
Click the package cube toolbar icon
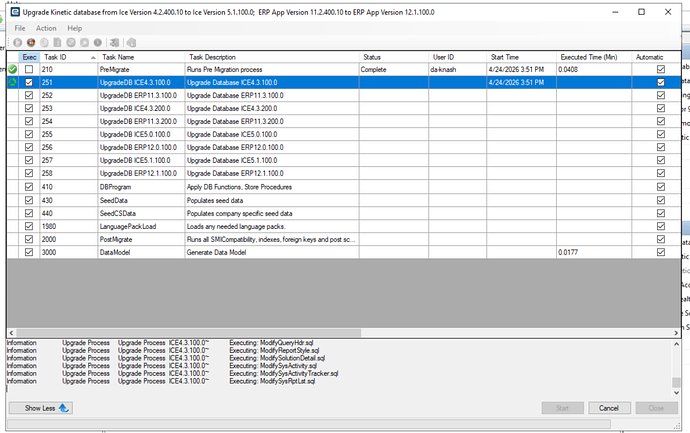click(x=131, y=43)
